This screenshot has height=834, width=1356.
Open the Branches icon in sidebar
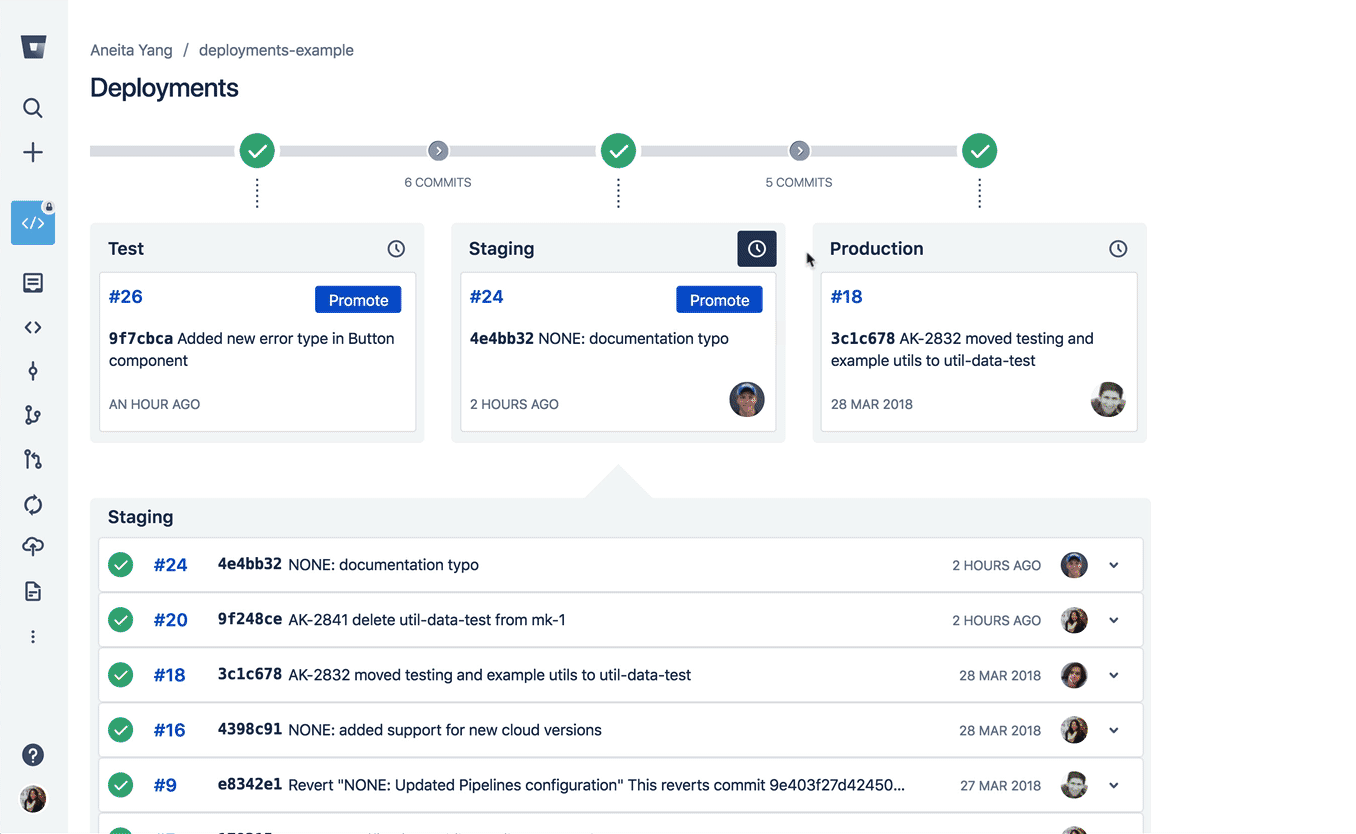[33, 415]
